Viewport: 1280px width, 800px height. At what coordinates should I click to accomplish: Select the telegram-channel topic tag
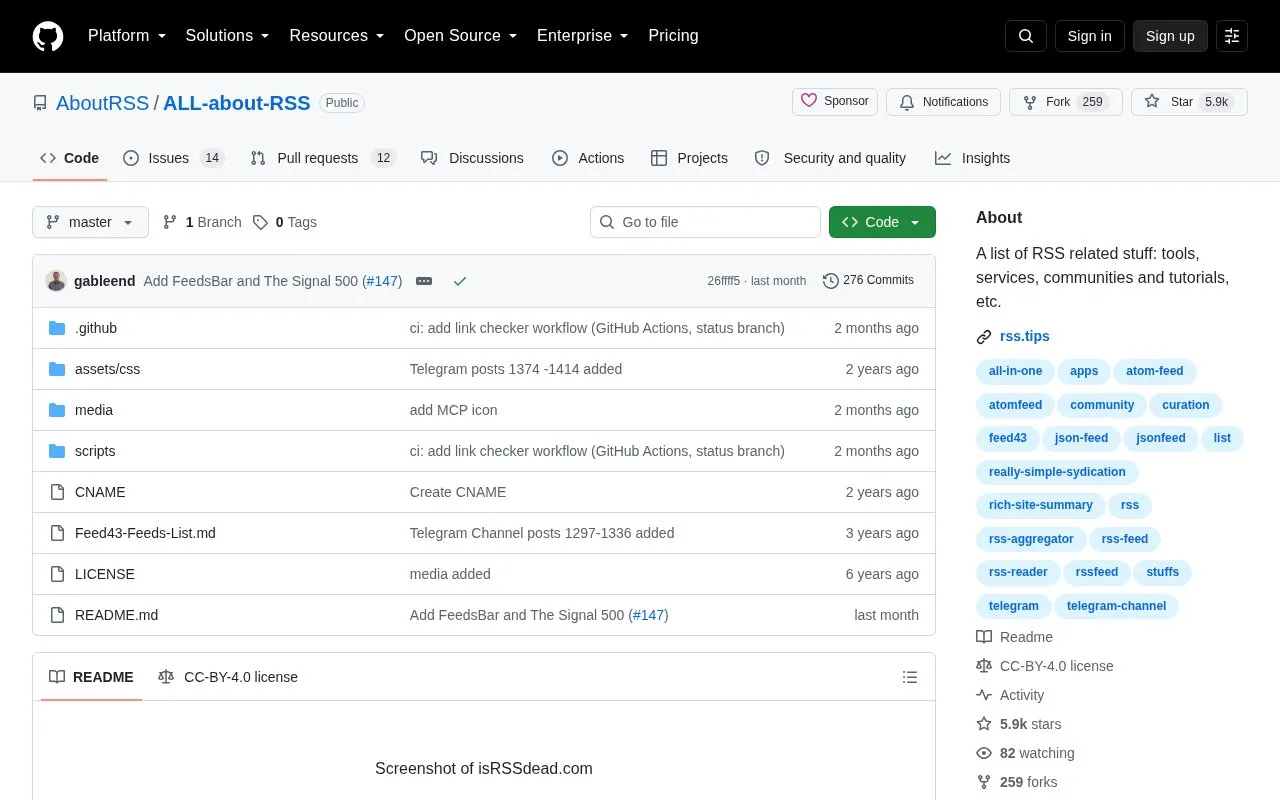[1116, 606]
